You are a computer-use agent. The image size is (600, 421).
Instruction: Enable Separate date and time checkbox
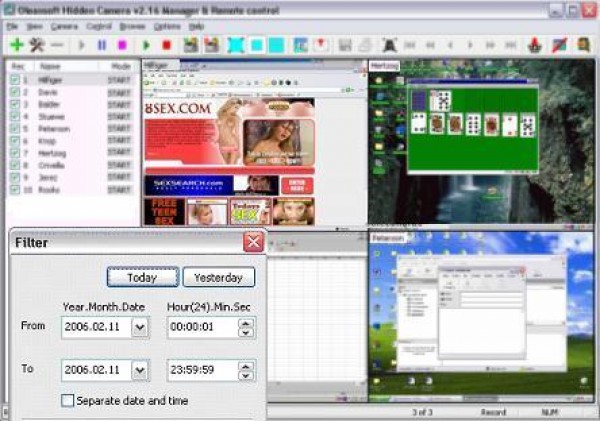[x=67, y=400]
